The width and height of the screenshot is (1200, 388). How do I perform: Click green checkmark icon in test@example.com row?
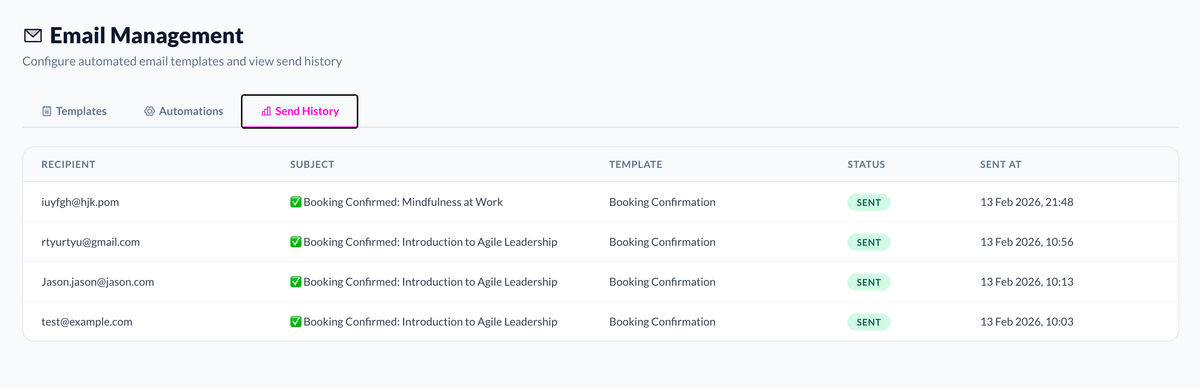point(295,322)
